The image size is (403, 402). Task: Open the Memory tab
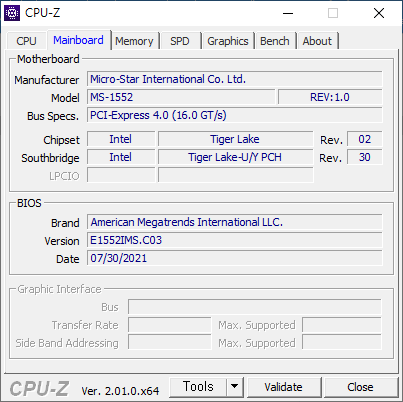pos(134,41)
